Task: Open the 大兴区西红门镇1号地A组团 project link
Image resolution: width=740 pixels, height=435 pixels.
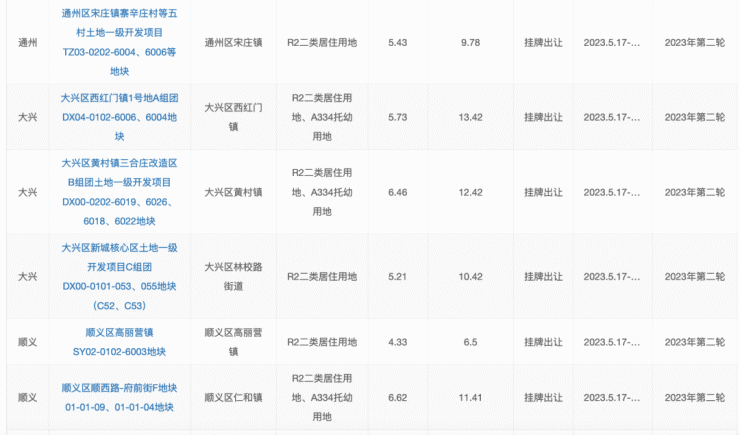Action: (x=119, y=117)
